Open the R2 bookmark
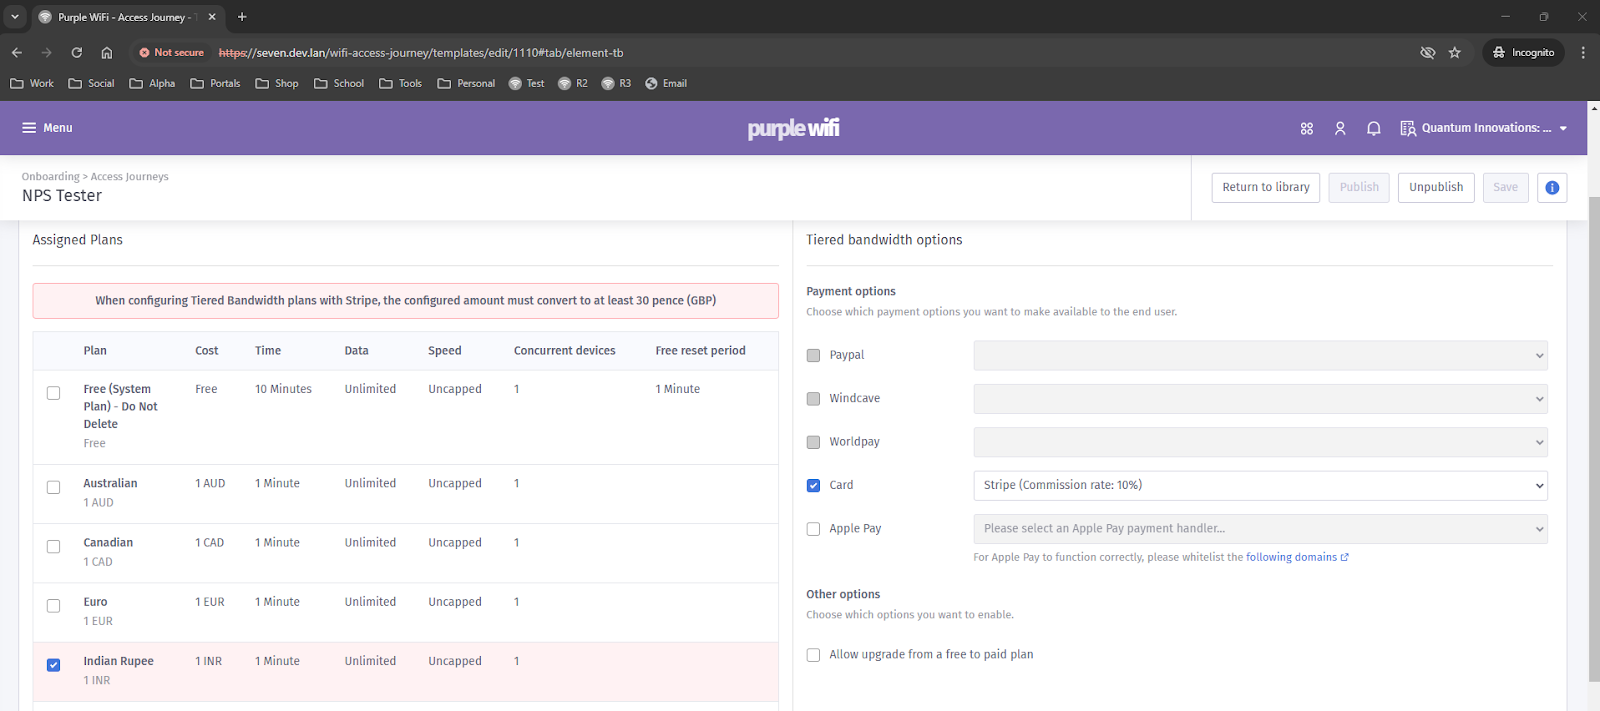The width and height of the screenshot is (1600, 711). click(x=573, y=83)
